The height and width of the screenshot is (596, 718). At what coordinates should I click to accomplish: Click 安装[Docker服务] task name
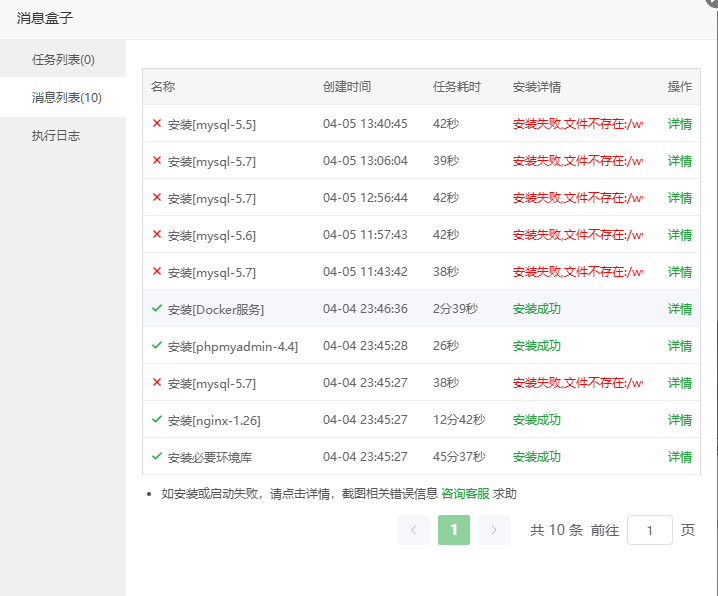pos(216,310)
